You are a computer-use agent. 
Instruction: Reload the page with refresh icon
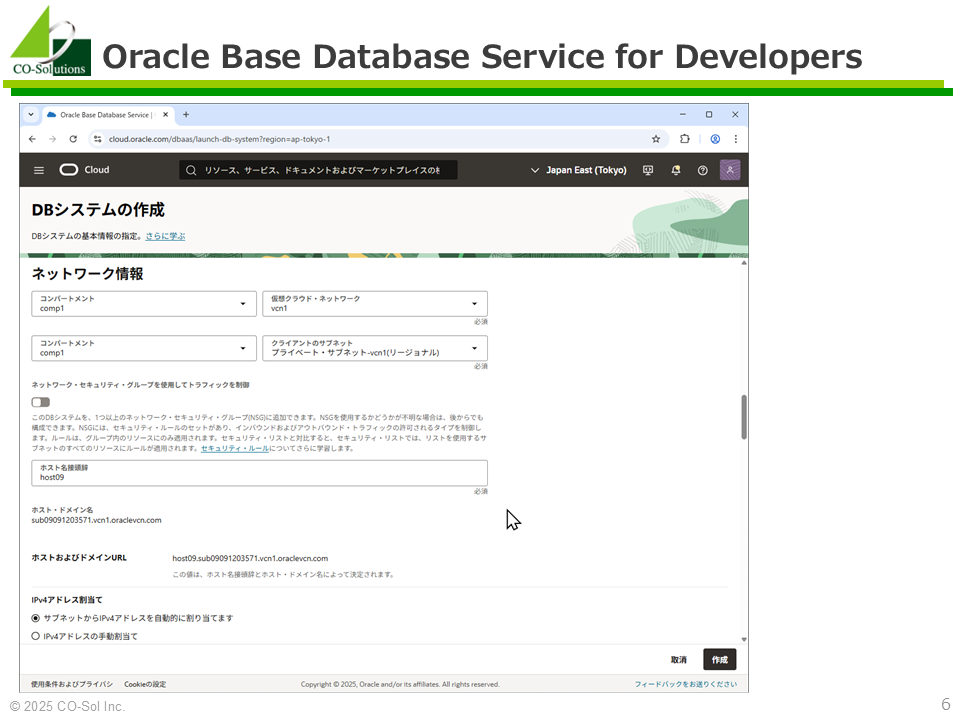73,139
